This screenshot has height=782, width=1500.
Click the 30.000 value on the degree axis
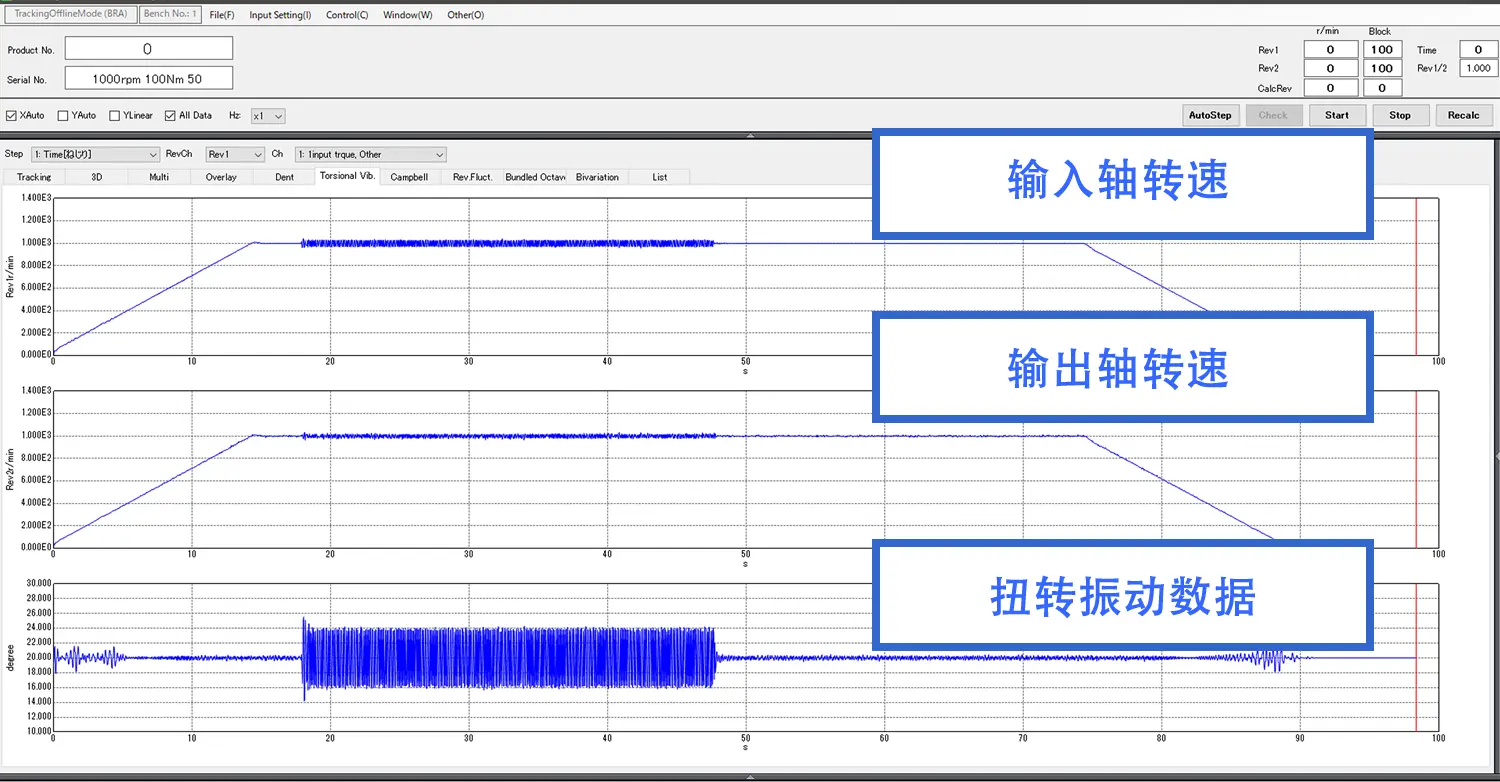38,583
